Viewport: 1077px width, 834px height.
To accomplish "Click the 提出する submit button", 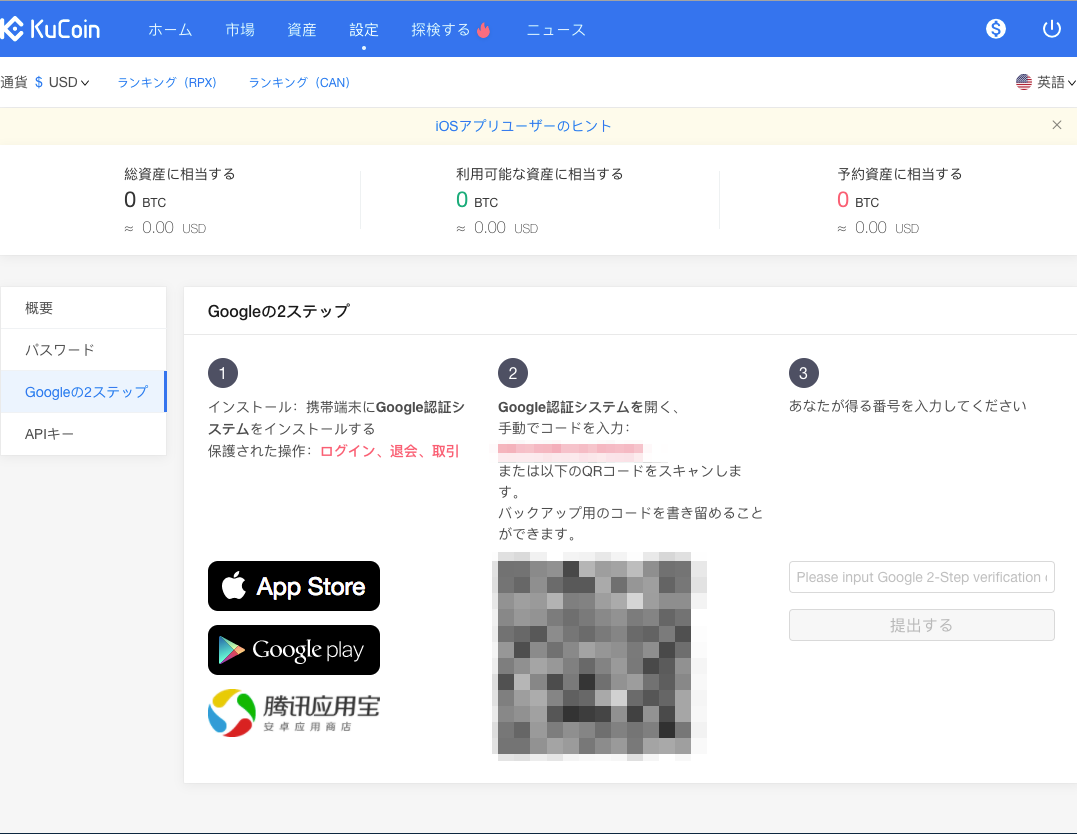I will point(921,625).
